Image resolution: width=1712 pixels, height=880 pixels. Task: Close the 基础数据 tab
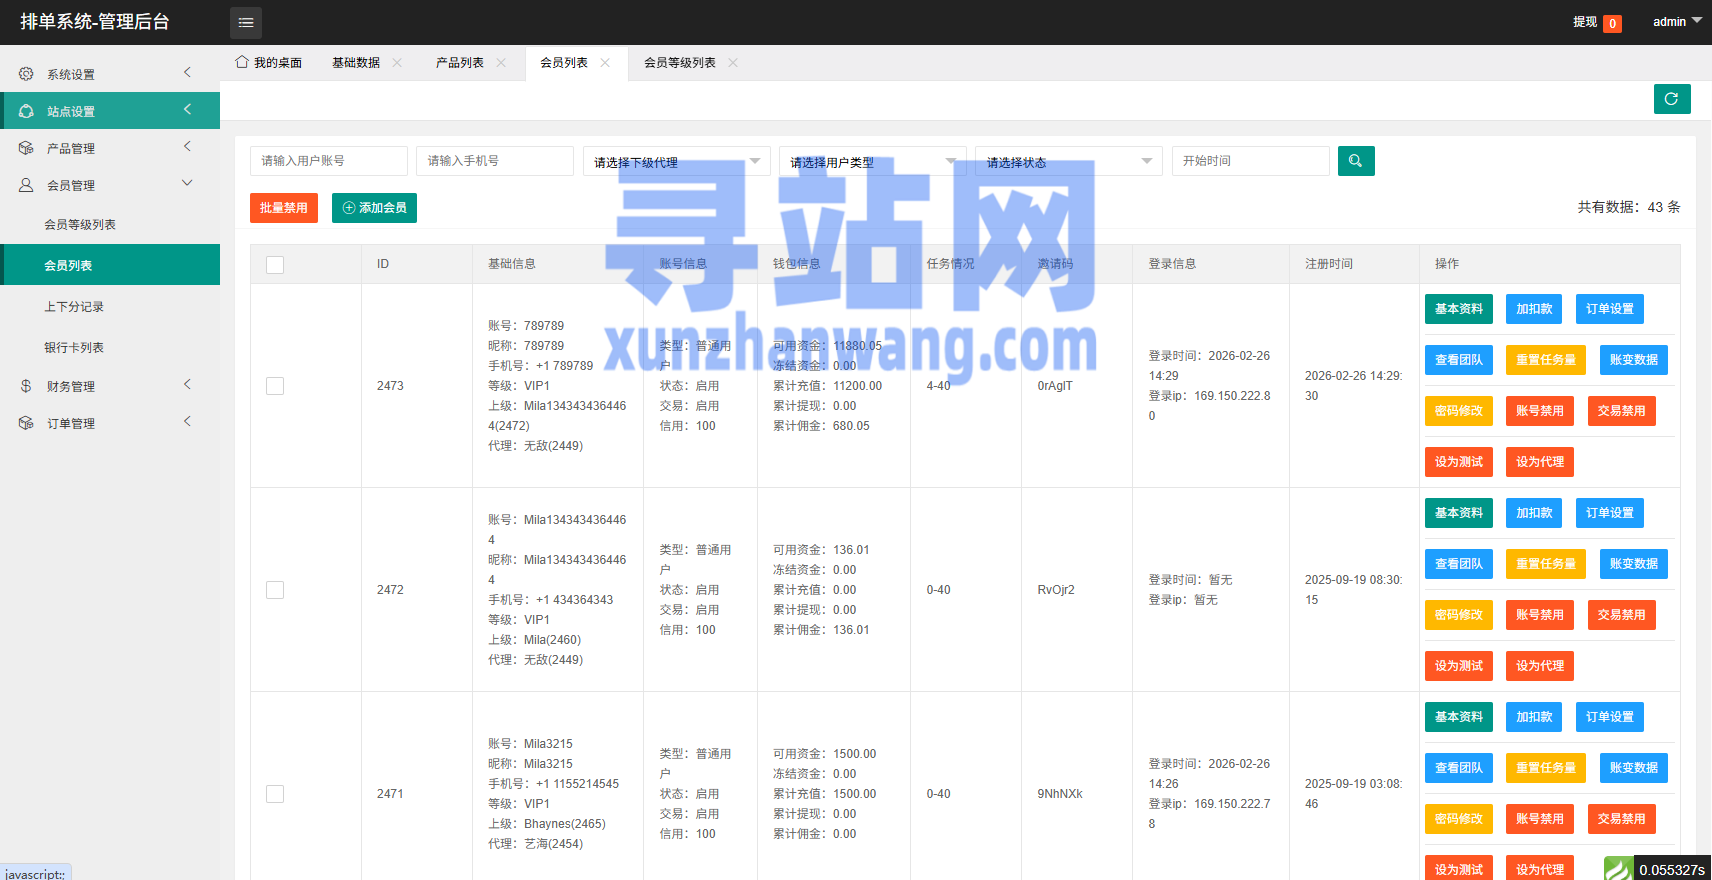[x=397, y=63]
